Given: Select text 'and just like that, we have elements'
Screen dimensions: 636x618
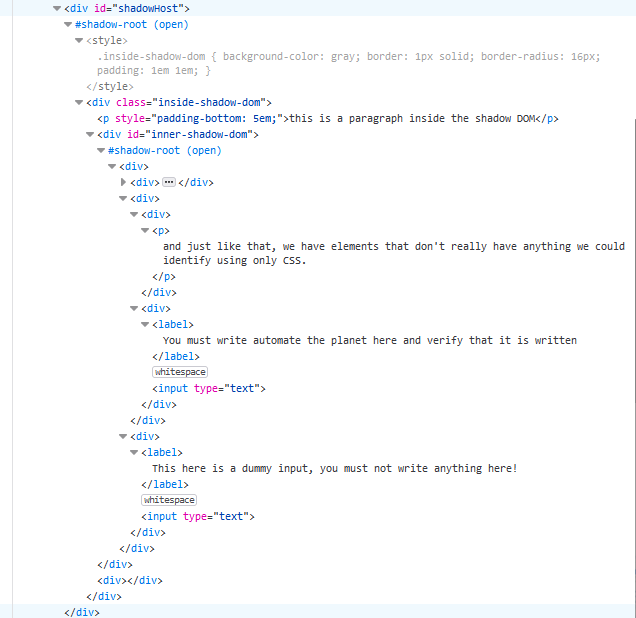Looking at the screenshot, I should [x=271, y=247].
